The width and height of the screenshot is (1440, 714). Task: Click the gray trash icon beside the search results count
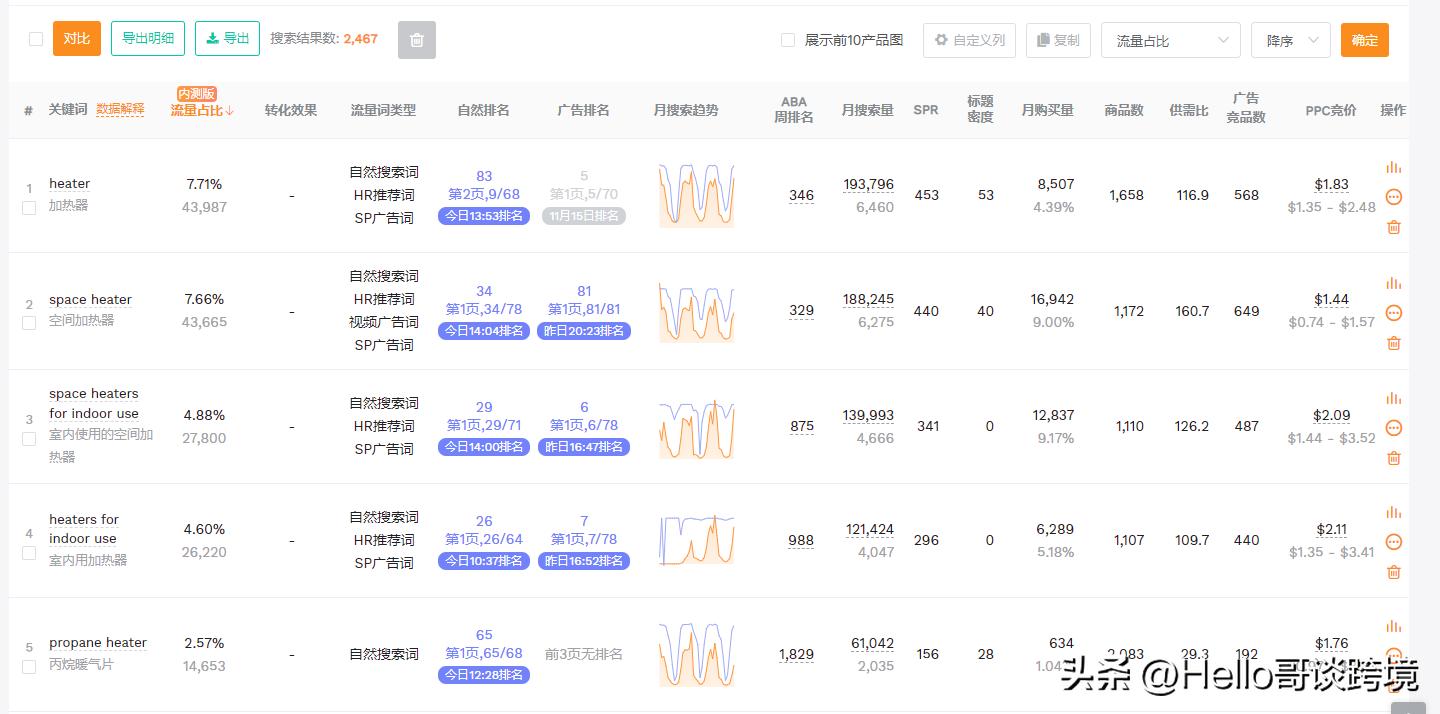click(x=416, y=40)
